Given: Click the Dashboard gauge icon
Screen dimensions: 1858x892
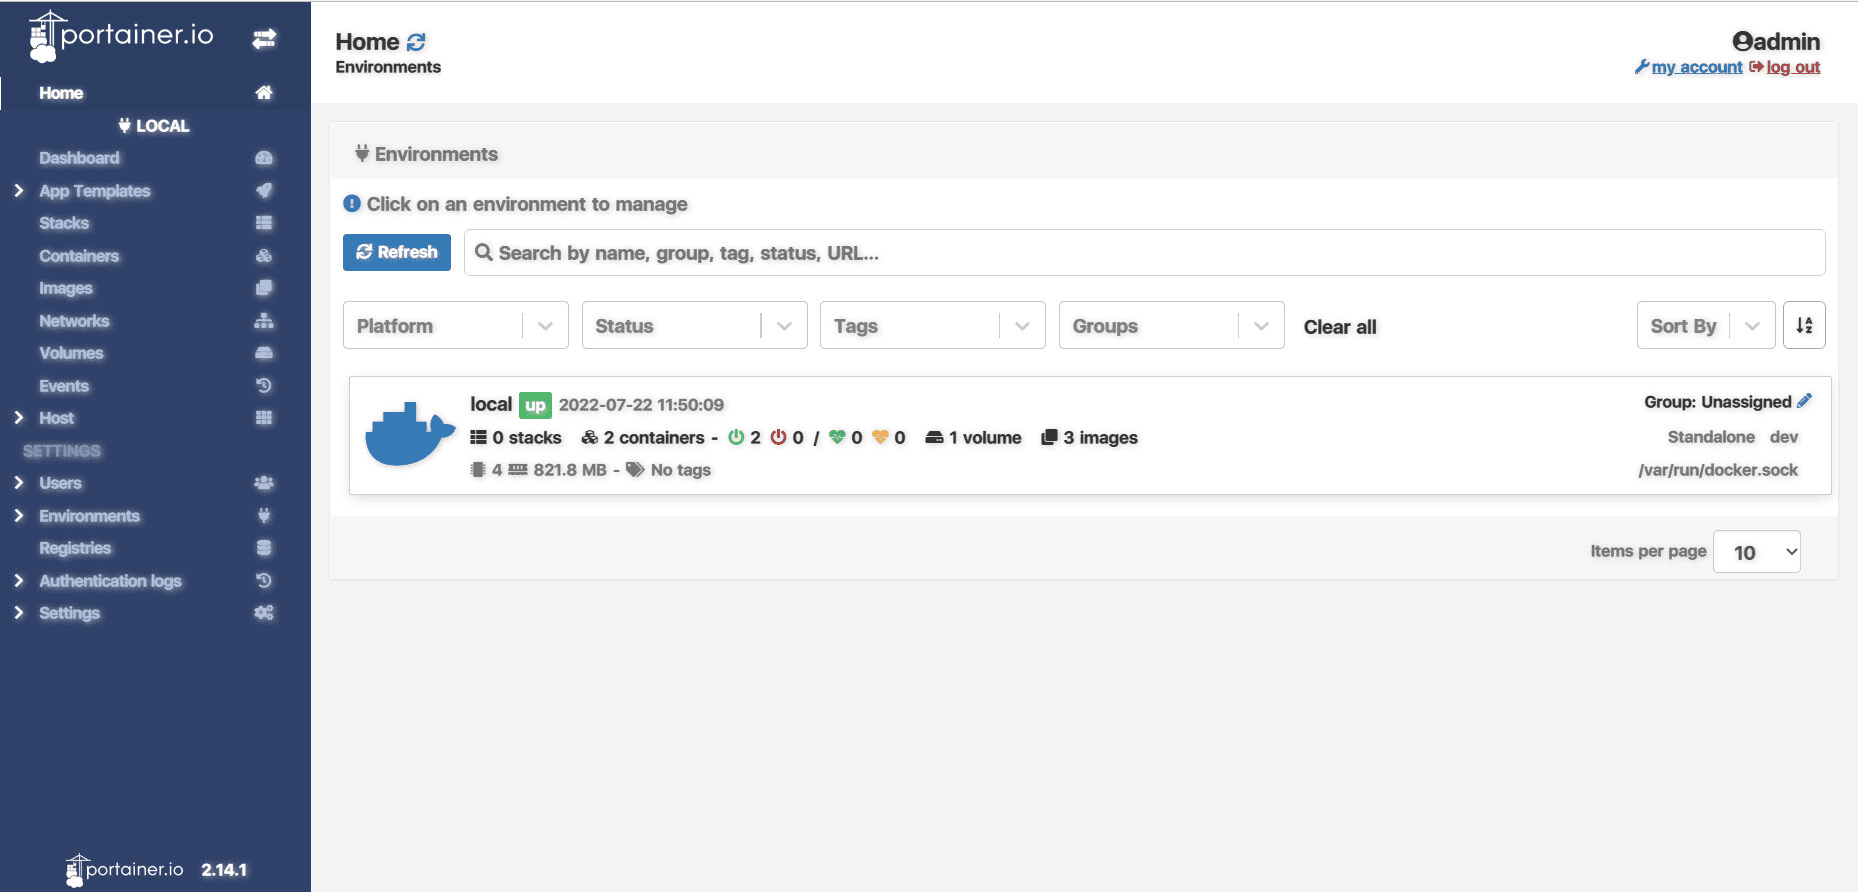Looking at the screenshot, I should (x=264, y=158).
